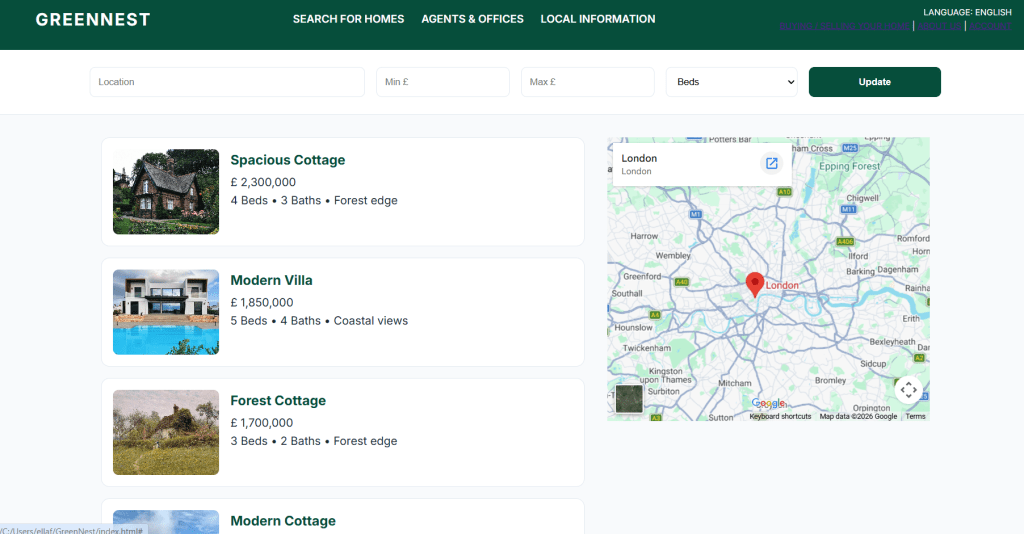
Task: Click the Update button
Action: point(874,82)
